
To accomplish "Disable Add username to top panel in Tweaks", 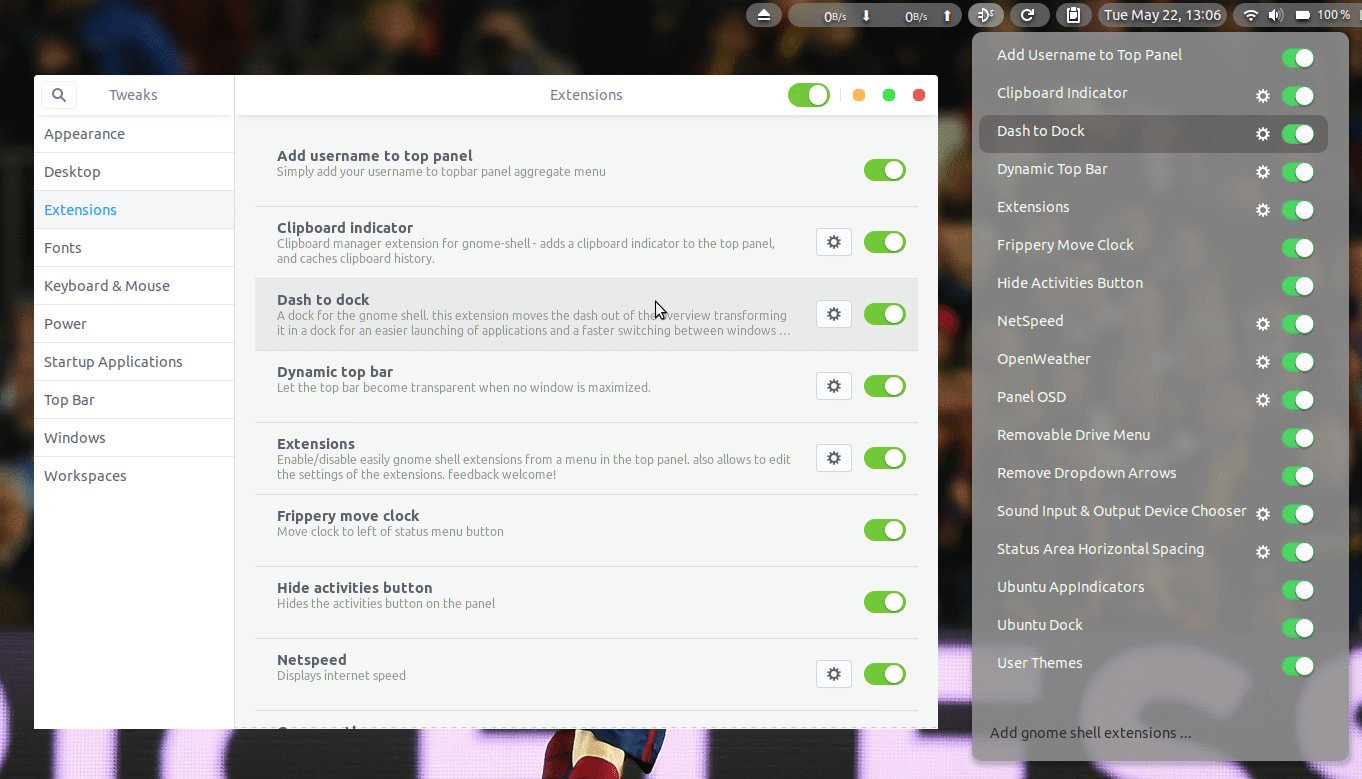I will 885,170.
